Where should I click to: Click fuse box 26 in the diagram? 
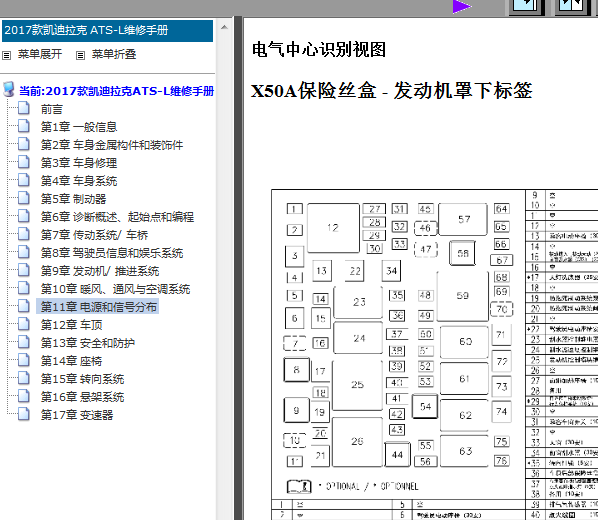coord(357,441)
